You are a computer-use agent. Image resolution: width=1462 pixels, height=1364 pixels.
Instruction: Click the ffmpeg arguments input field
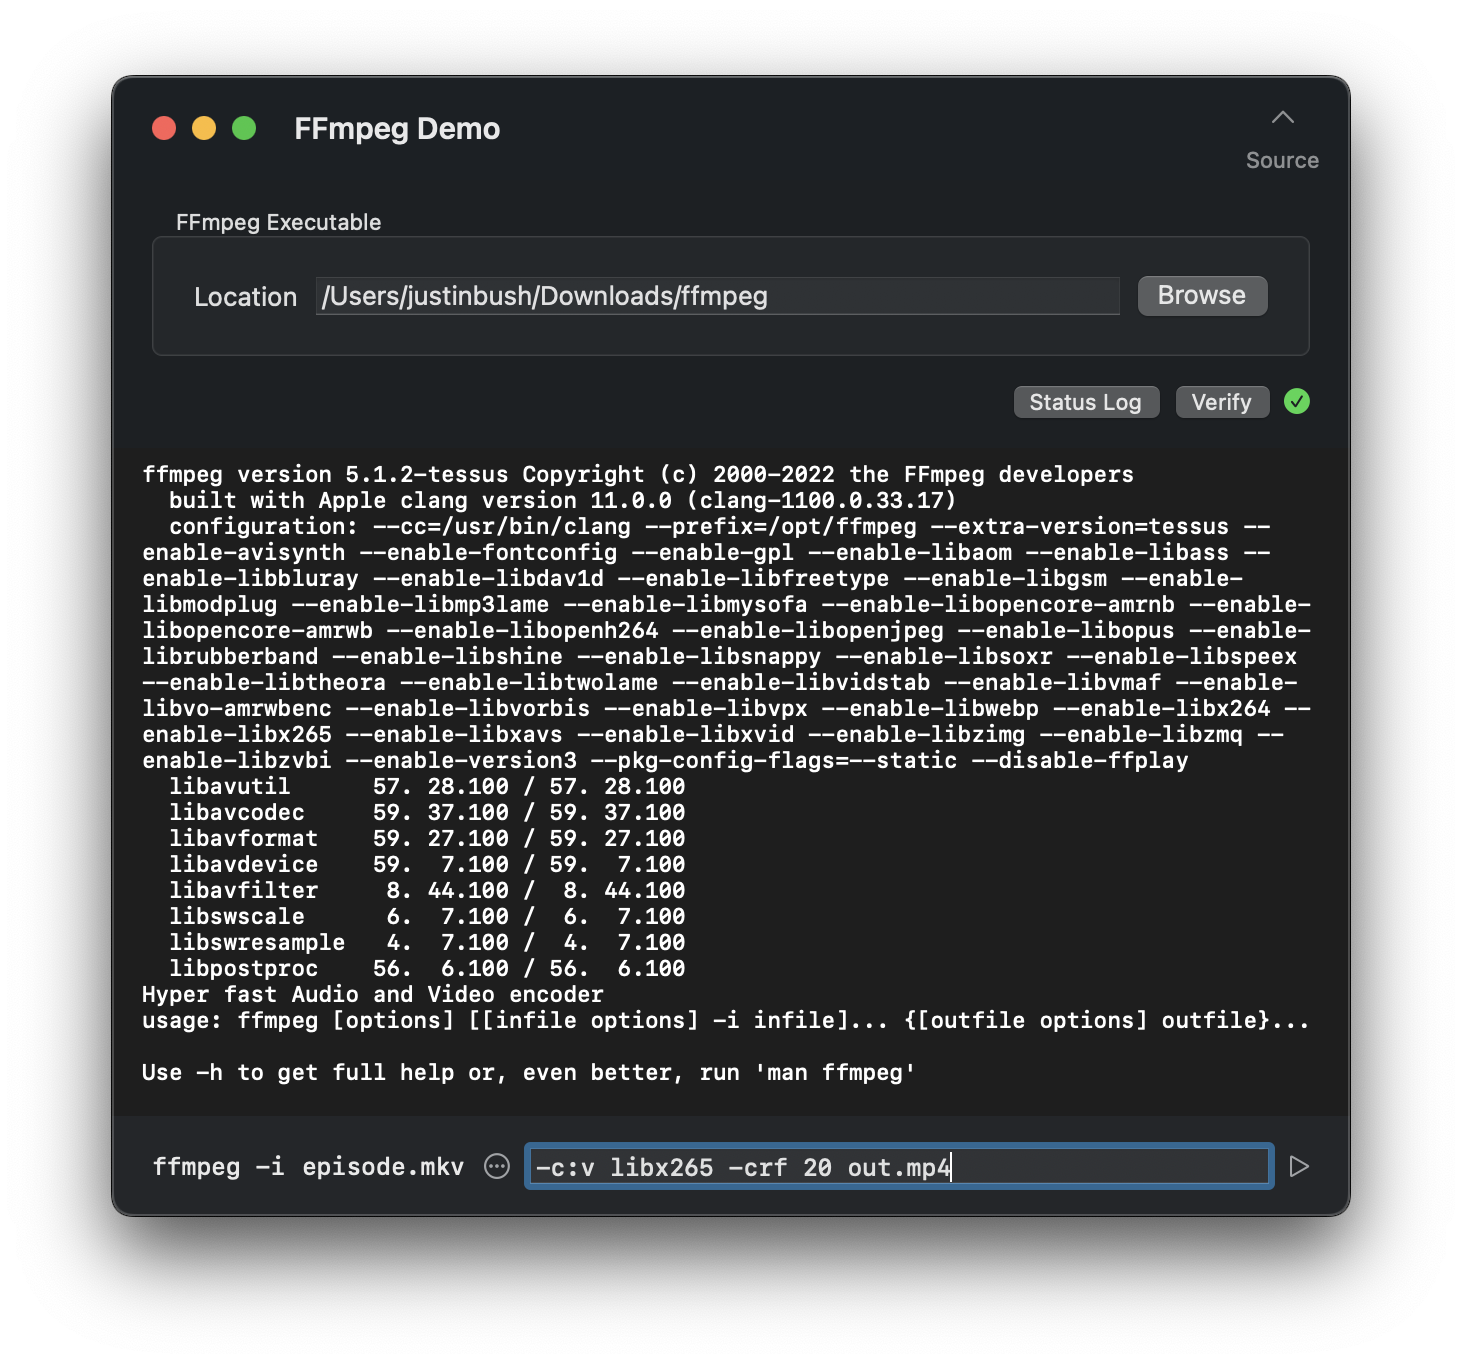coord(899,1167)
